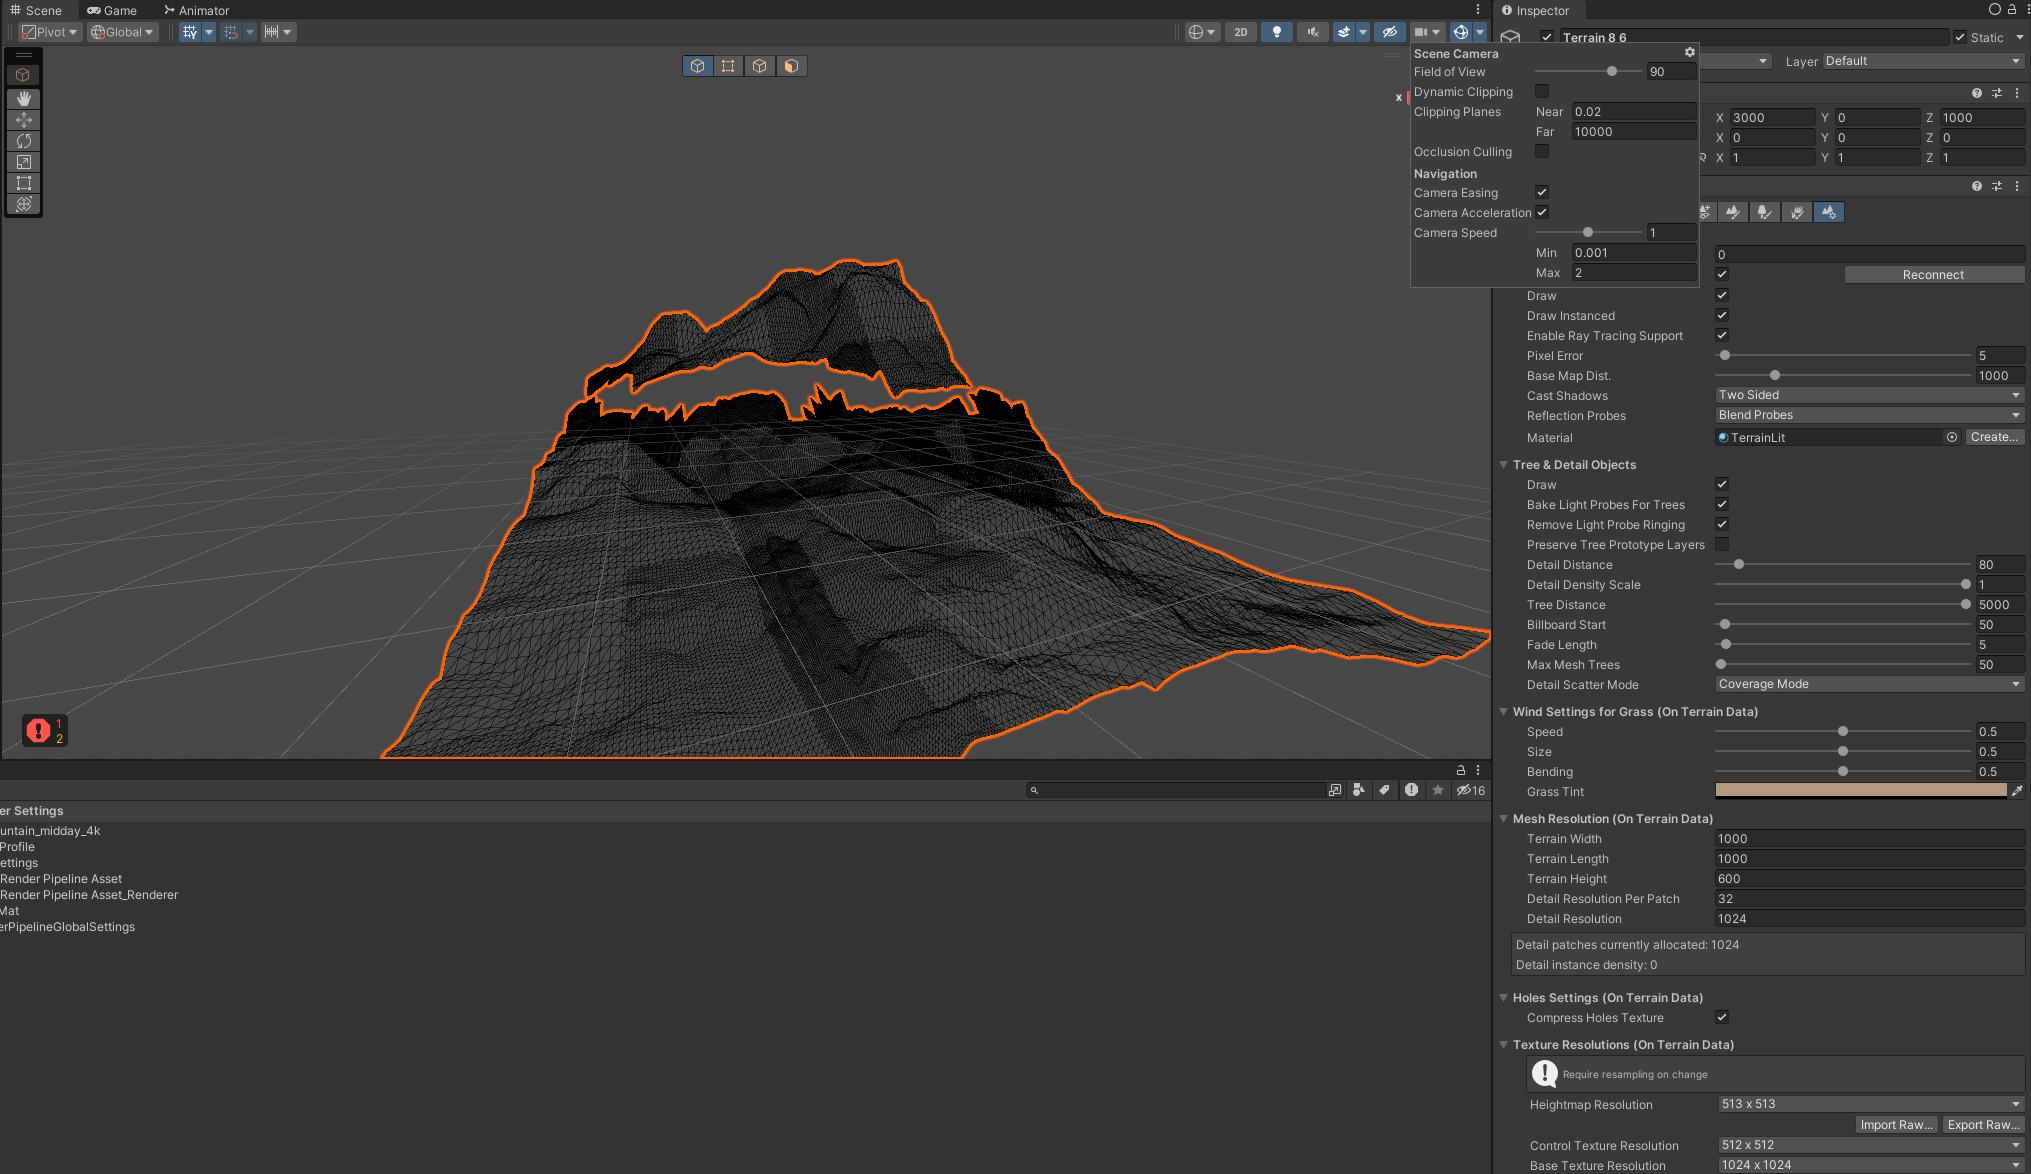Image resolution: width=2031 pixels, height=1174 pixels.
Task: Select the Paint Trees terrain tool
Action: coord(1765,212)
